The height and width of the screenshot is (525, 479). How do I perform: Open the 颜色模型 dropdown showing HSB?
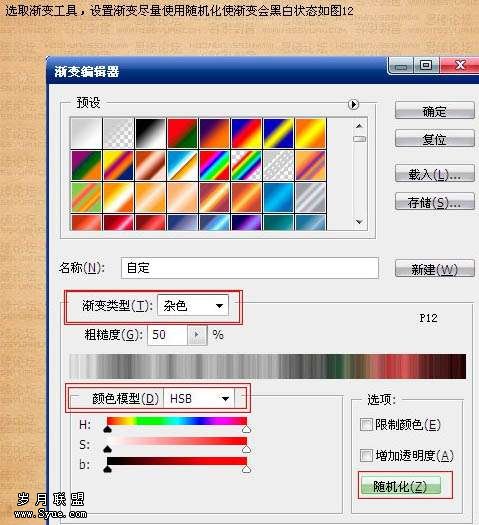[x=199, y=398]
